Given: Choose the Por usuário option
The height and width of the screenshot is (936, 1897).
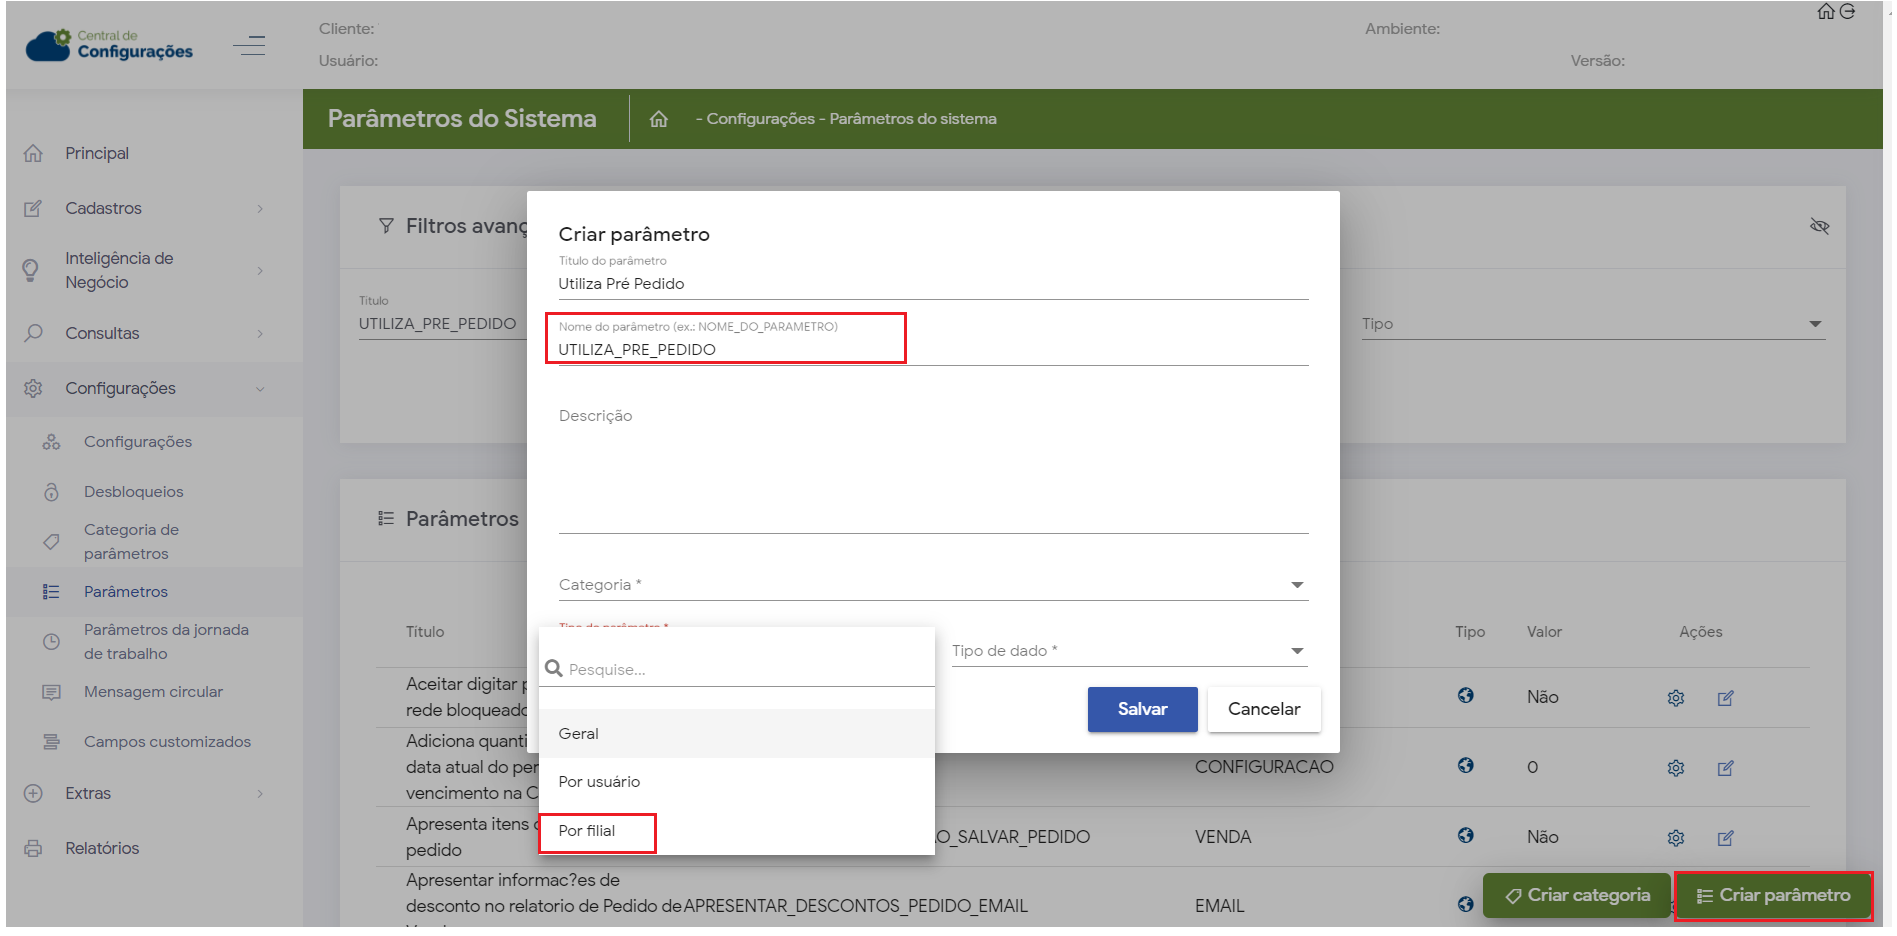Looking at the screenshot, I should pos(599,782).
